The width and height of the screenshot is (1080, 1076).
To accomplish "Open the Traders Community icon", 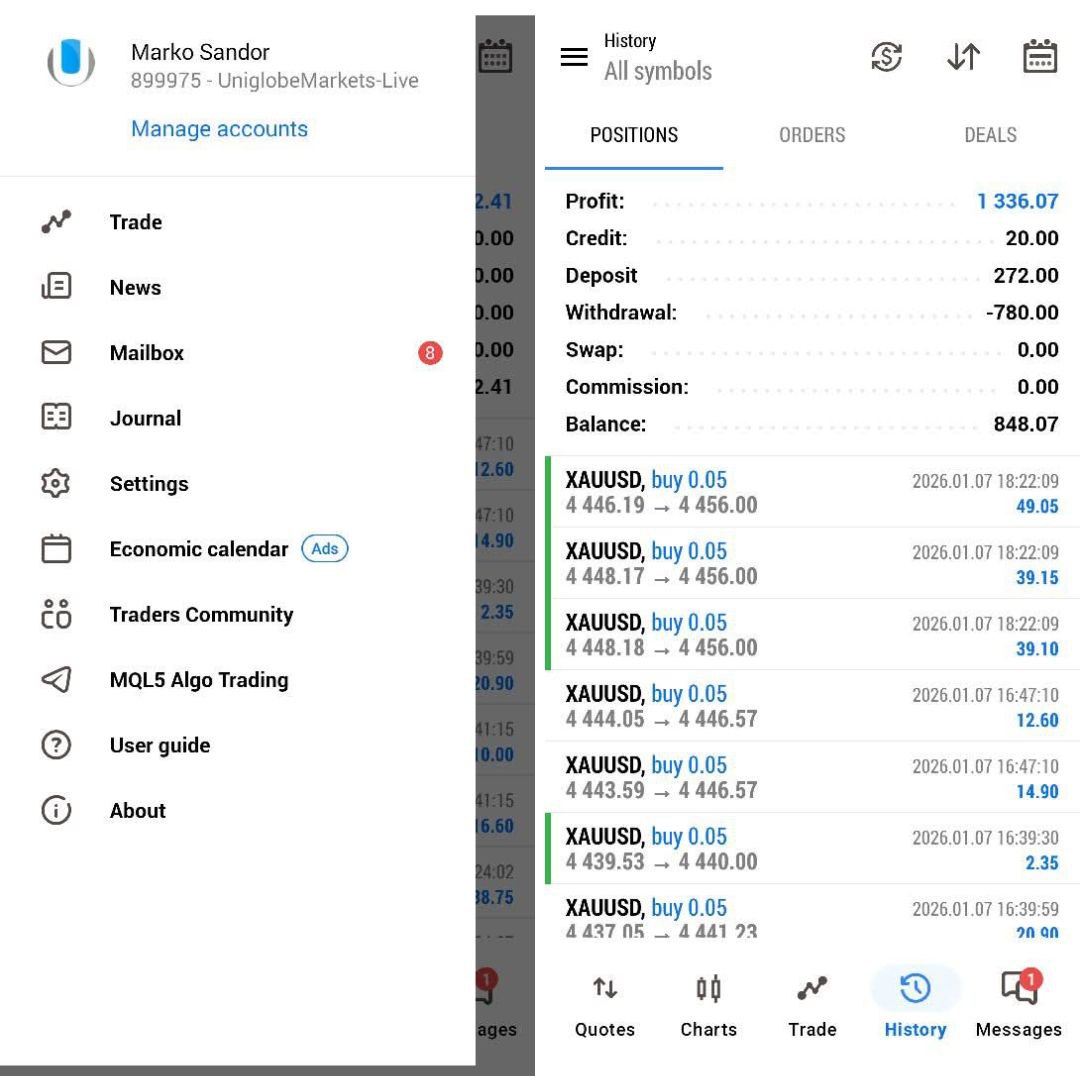I will point(56,614).
